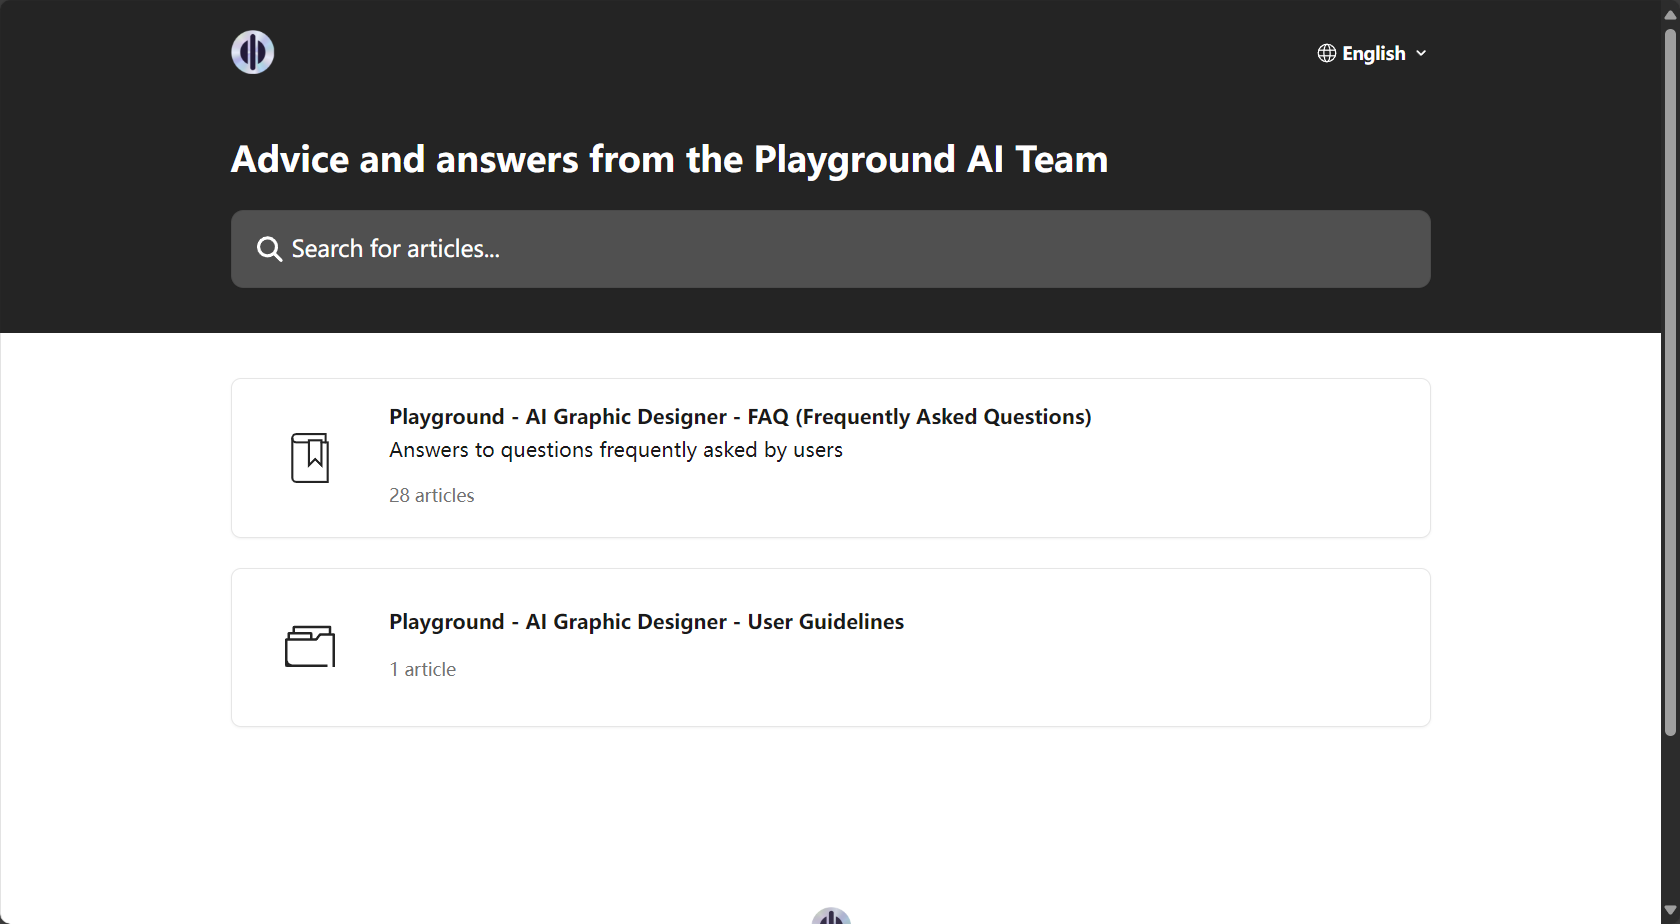
Task: Click the scrollbar down arrow
Action: click(x=1670, y=912)
